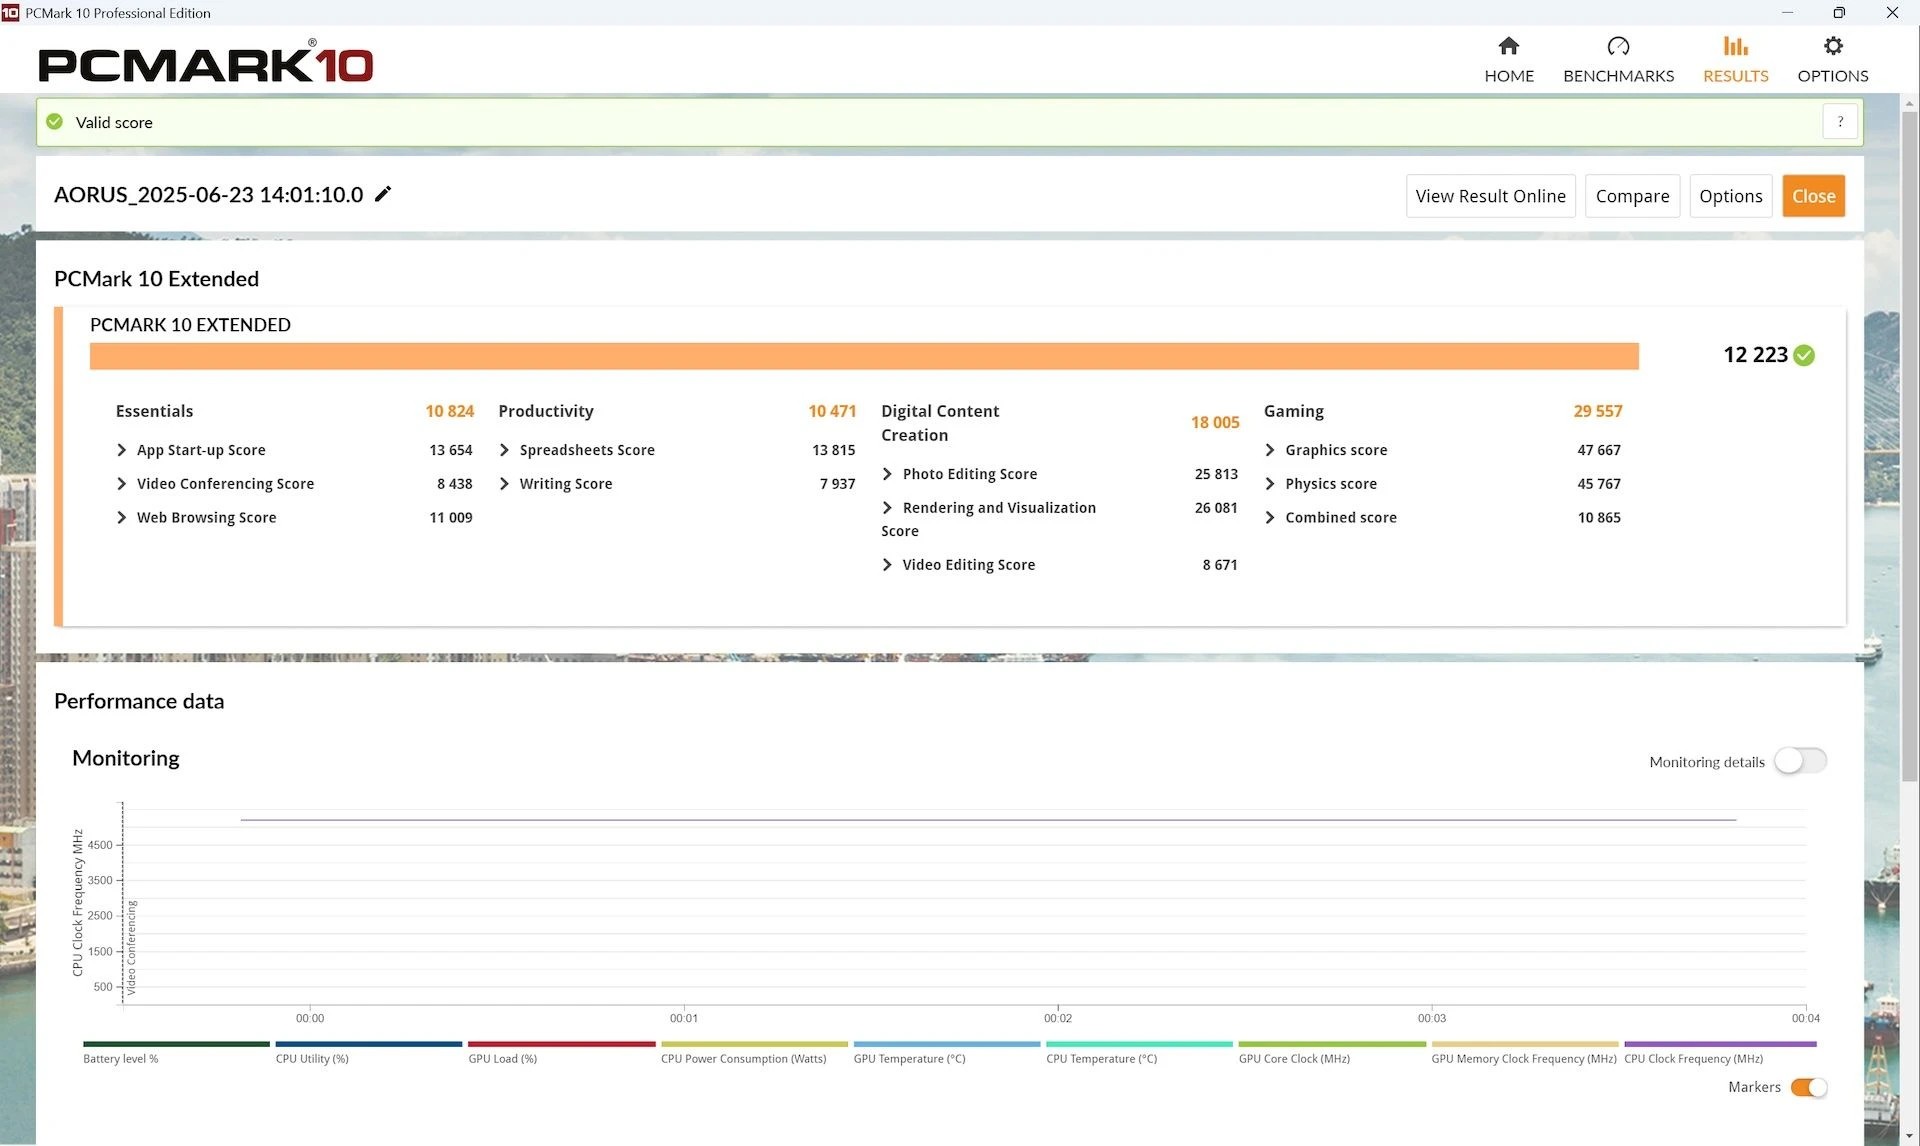Expand the Photo Editing Score row

coord(887,474)
